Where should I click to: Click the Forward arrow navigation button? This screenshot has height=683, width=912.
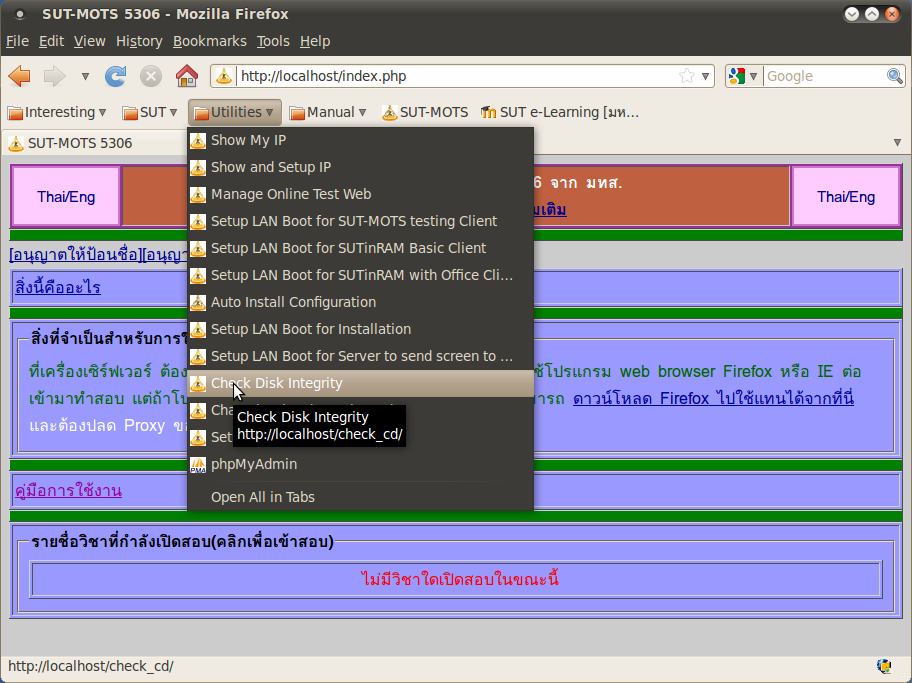tap(55, 76)
